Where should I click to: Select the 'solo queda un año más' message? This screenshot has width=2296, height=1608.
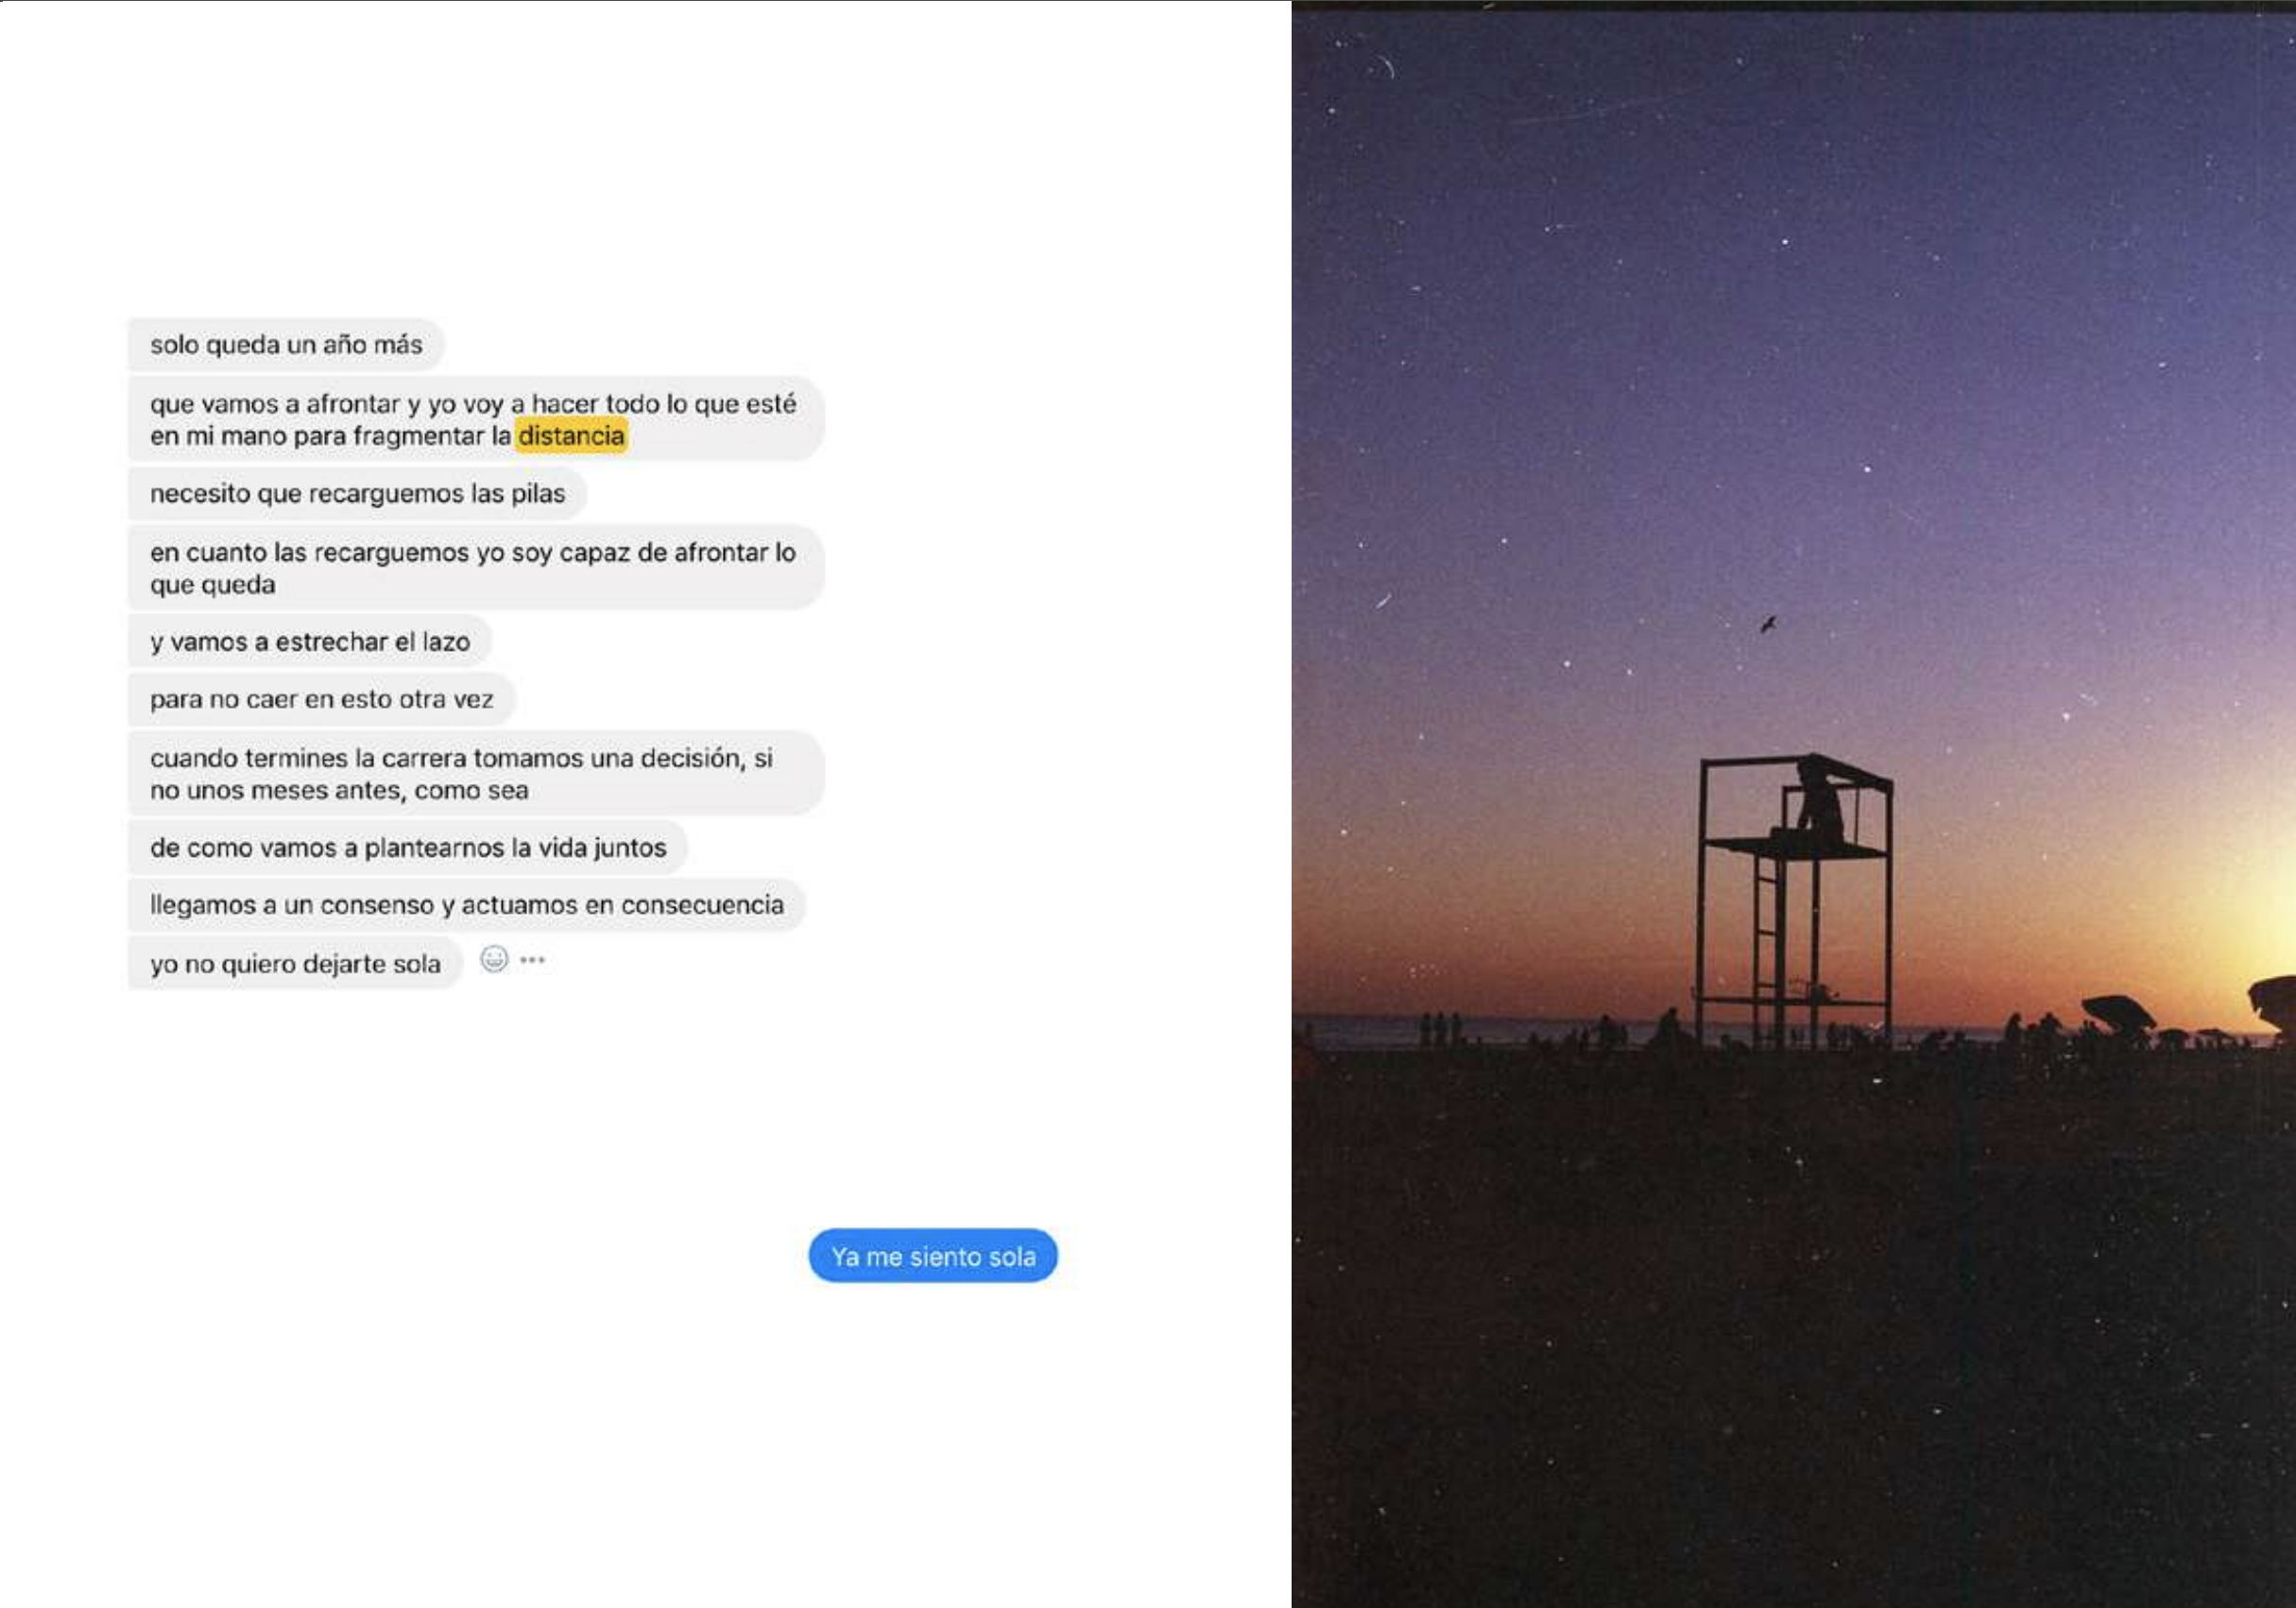286,344
